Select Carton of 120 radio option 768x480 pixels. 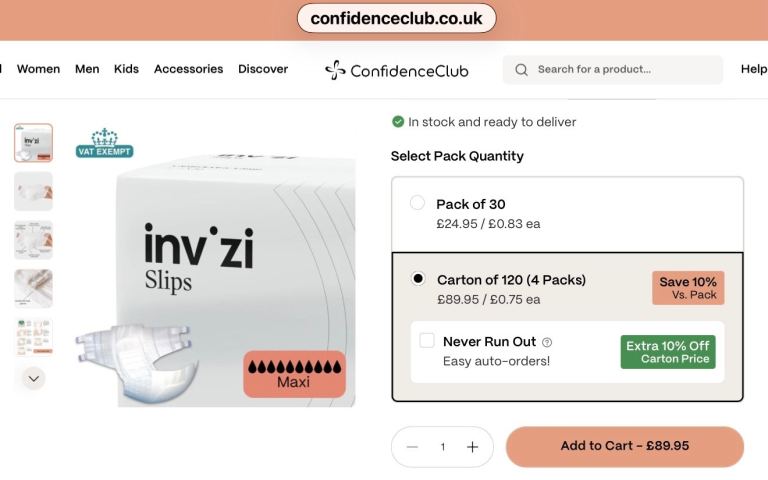point(418,278)
